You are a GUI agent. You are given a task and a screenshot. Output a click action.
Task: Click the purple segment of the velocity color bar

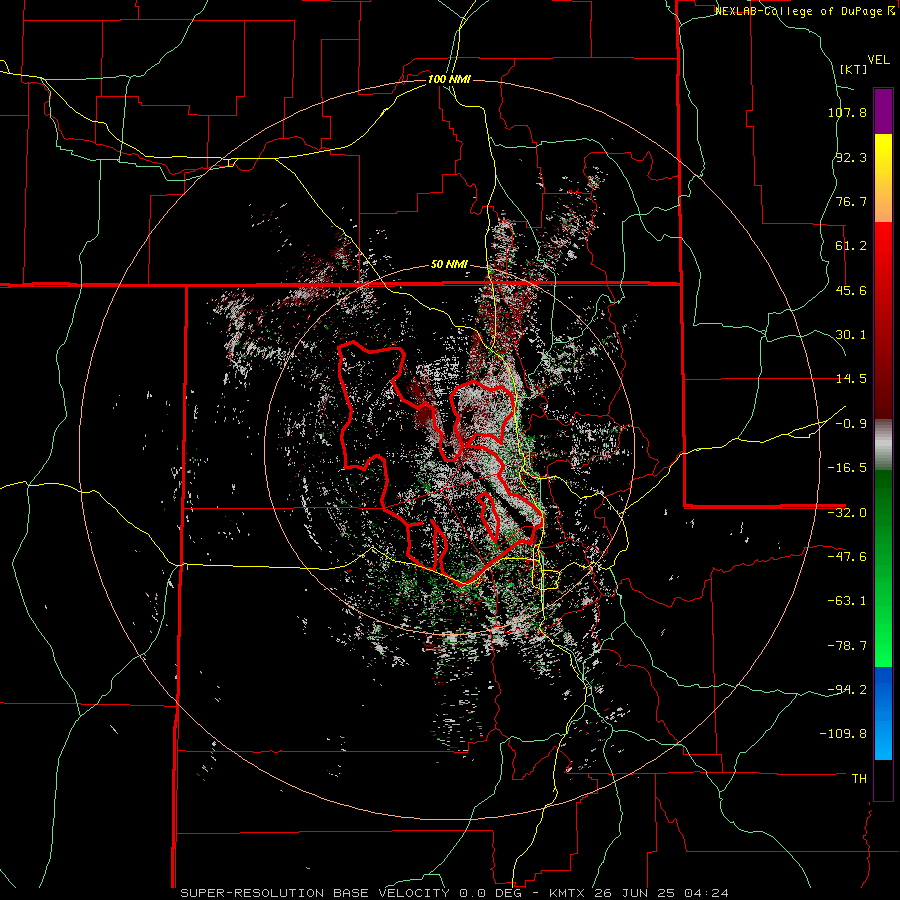pyautogui.click(x=883, y=111)
